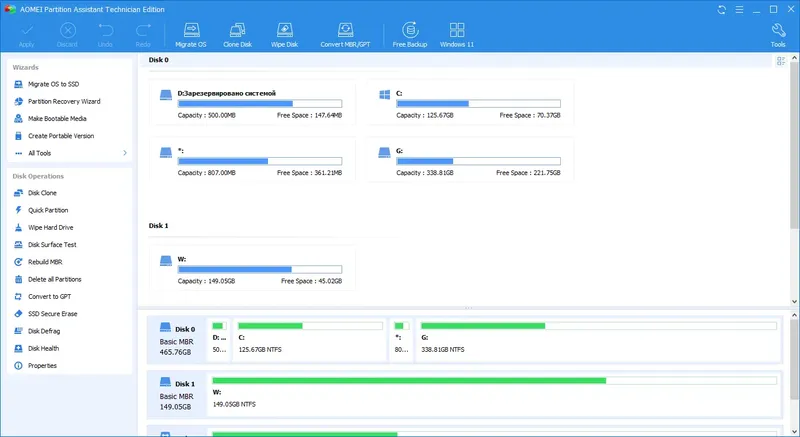The height and width of the screenshot is (437, 800).
Task: Open the Tools wrench menu
Action: 778,35
